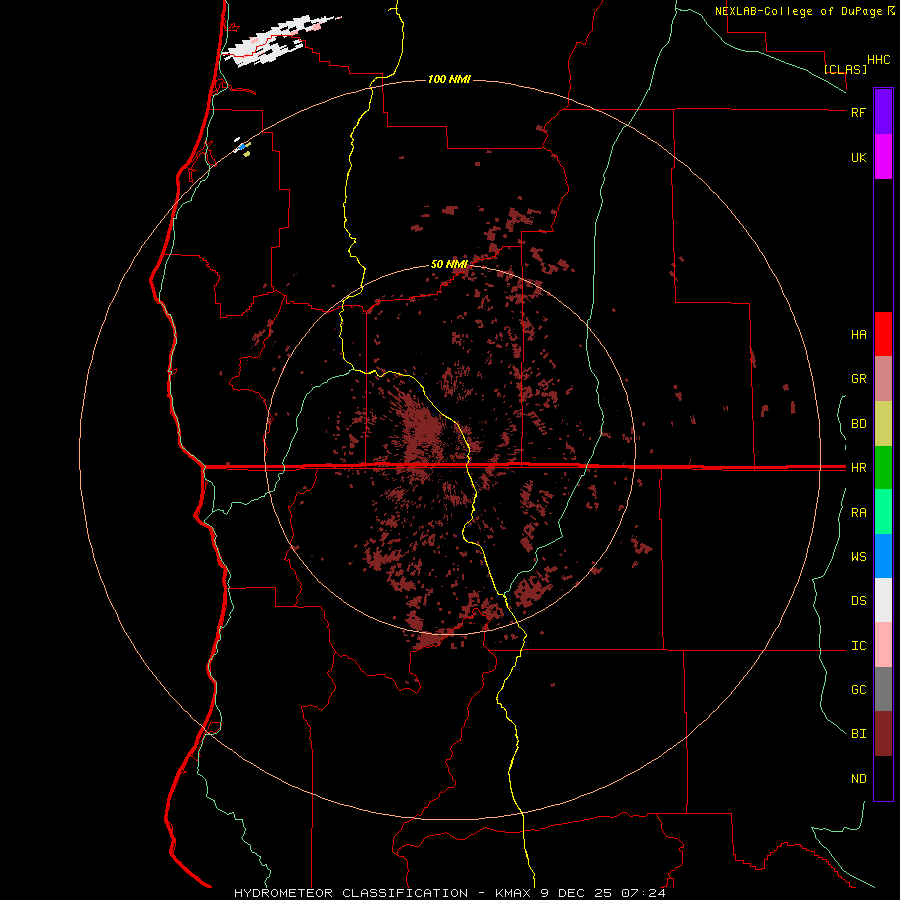Click the HHC product label
900x900 pixels.
click(x=878, y=60)
